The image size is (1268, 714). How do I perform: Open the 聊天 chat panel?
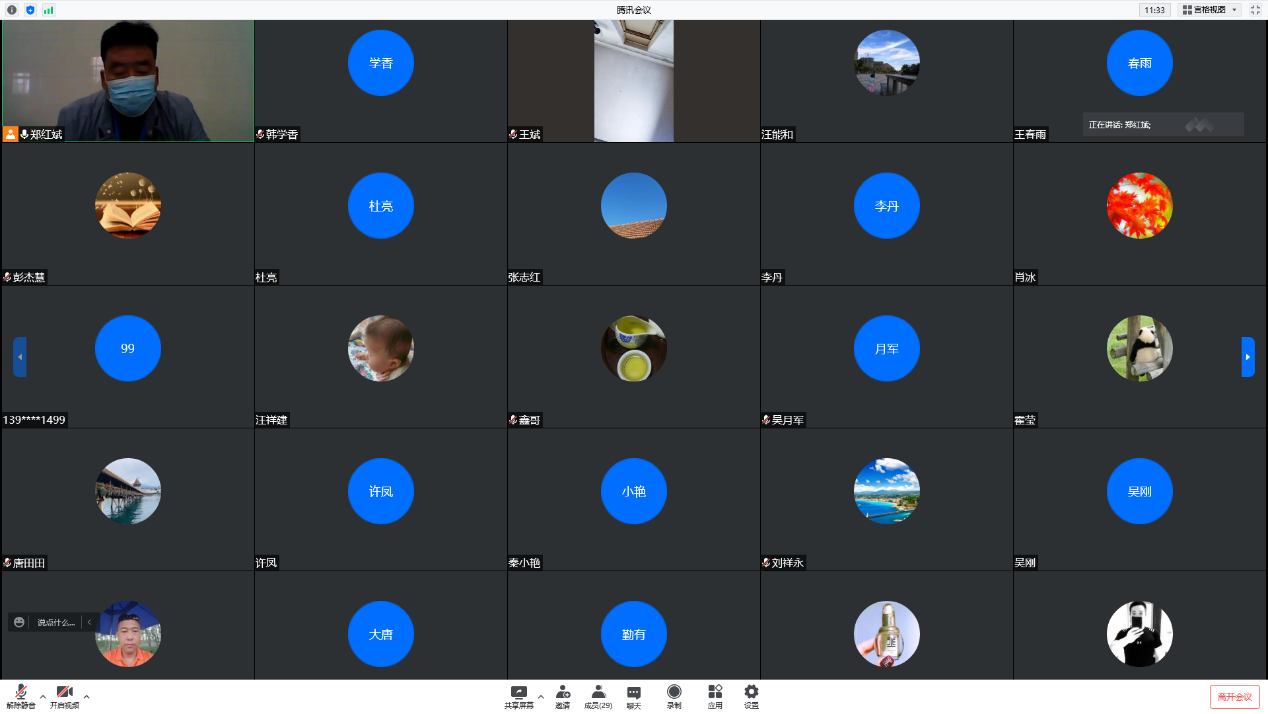coord(634,696)
